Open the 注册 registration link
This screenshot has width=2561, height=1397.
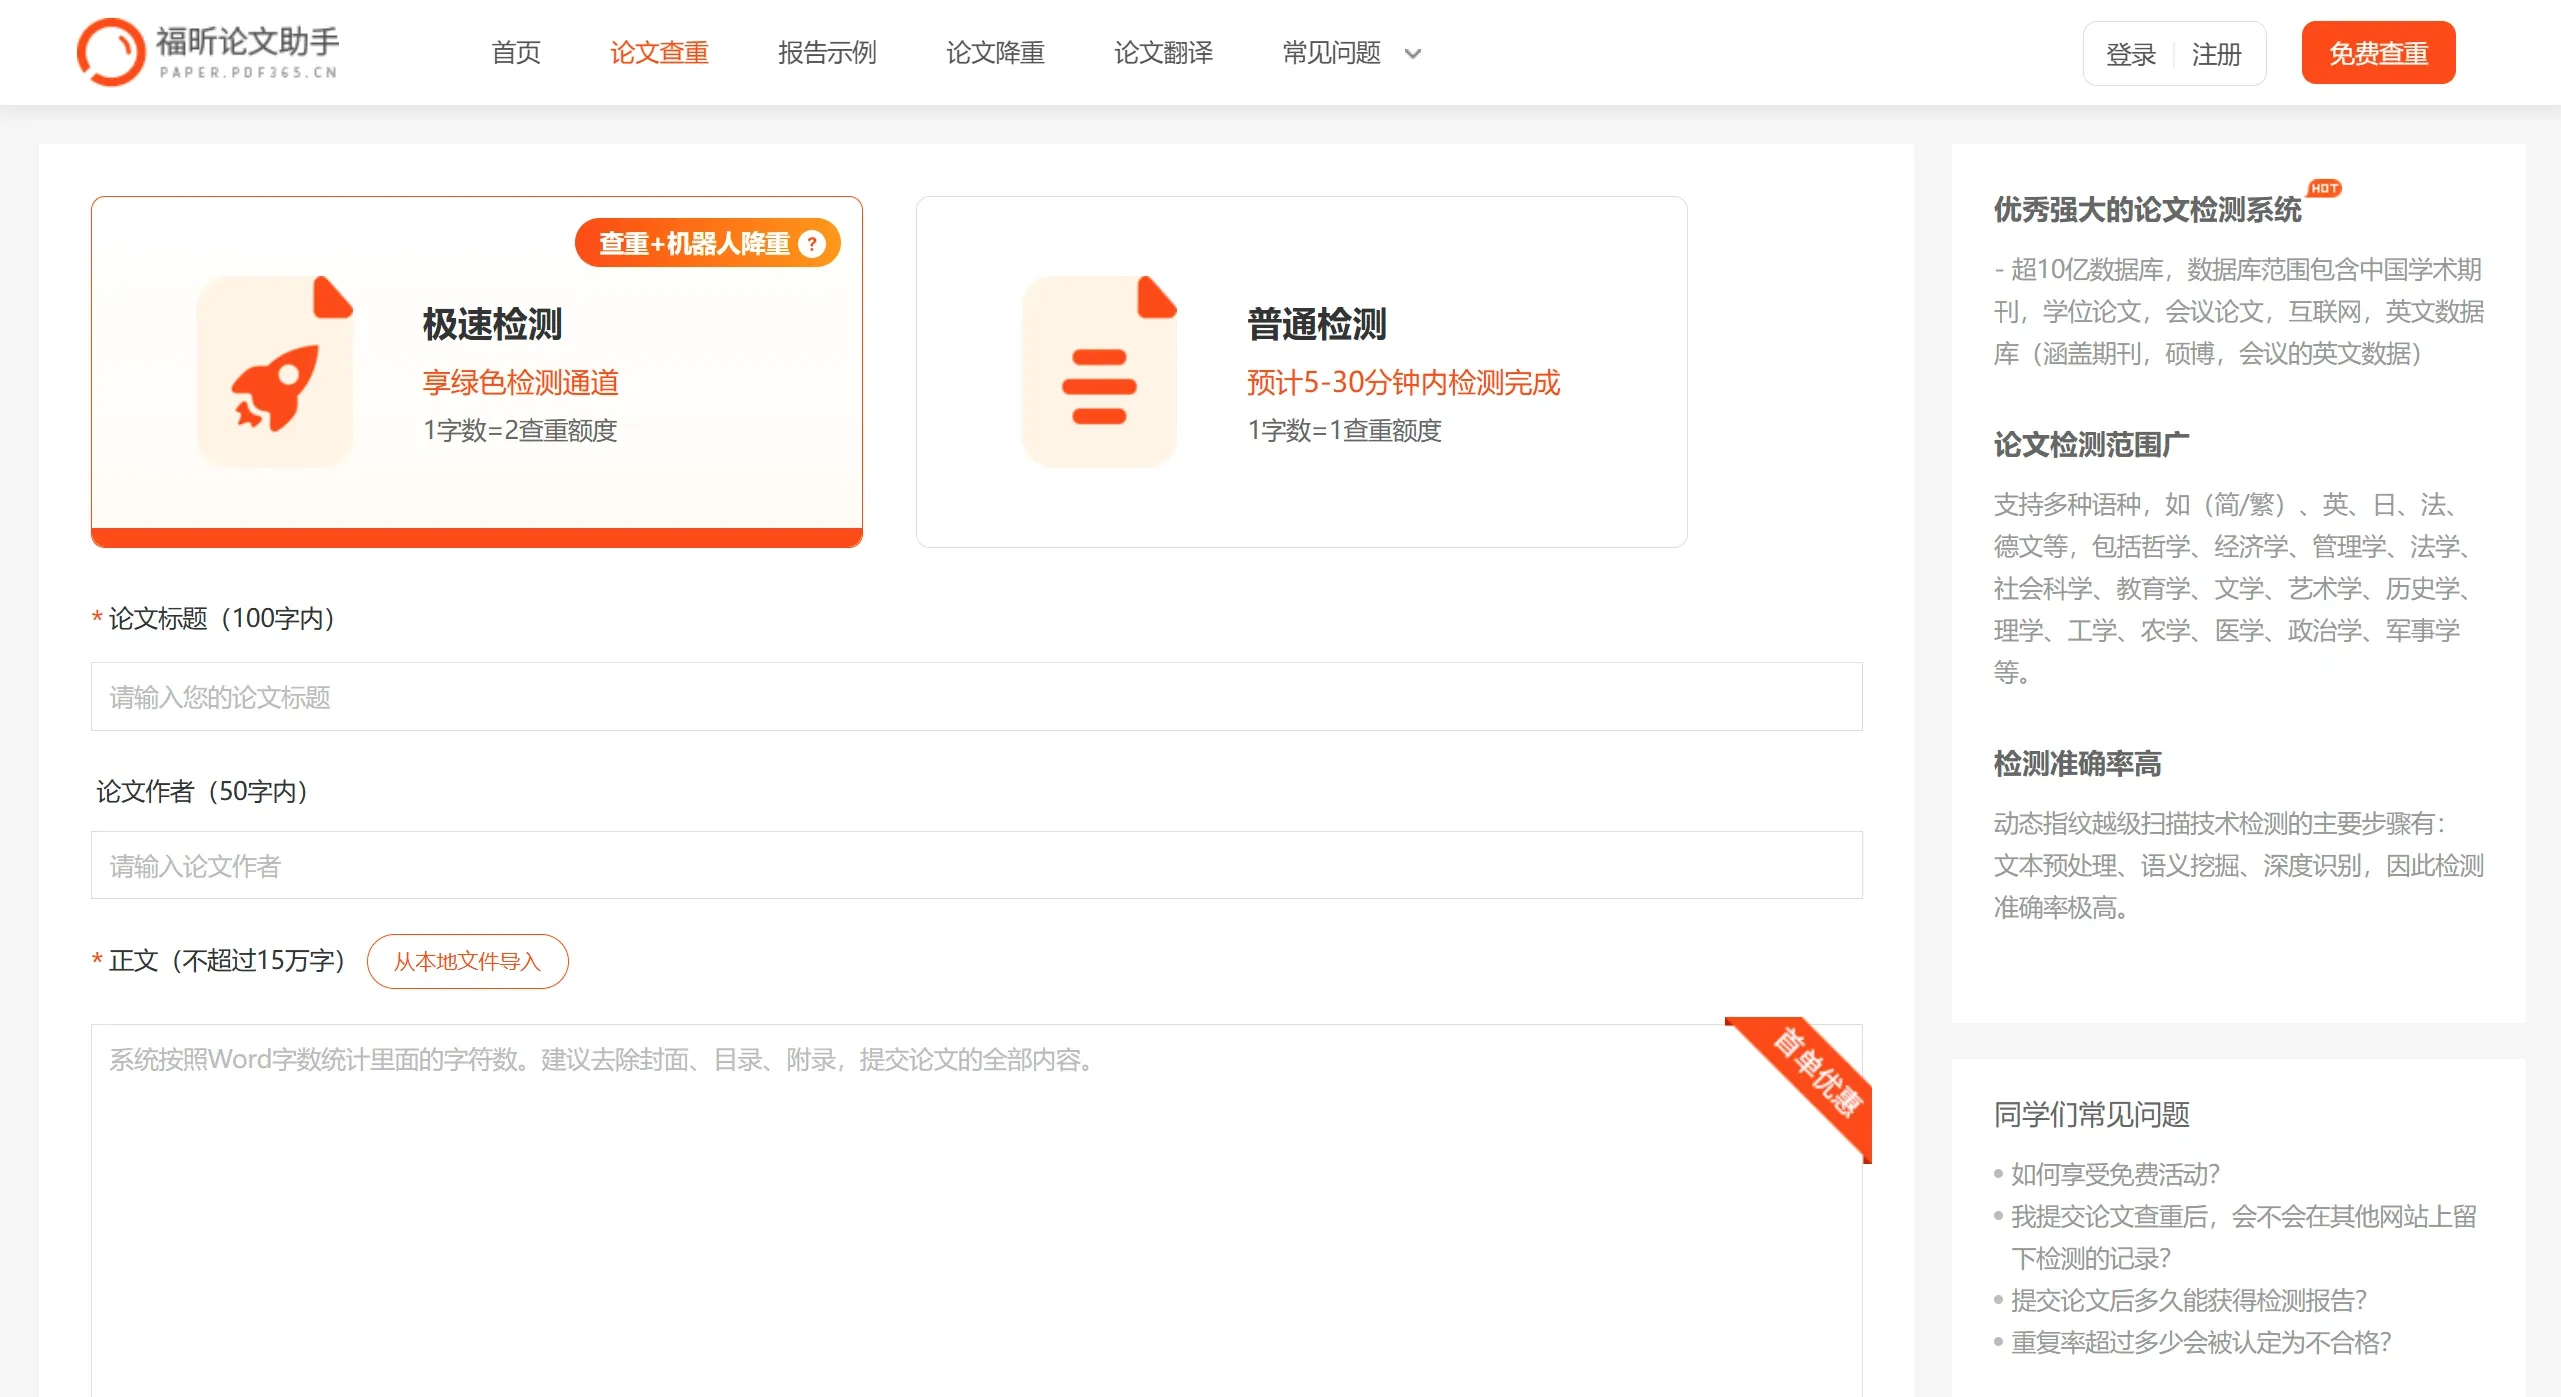tap(2217, 53)
